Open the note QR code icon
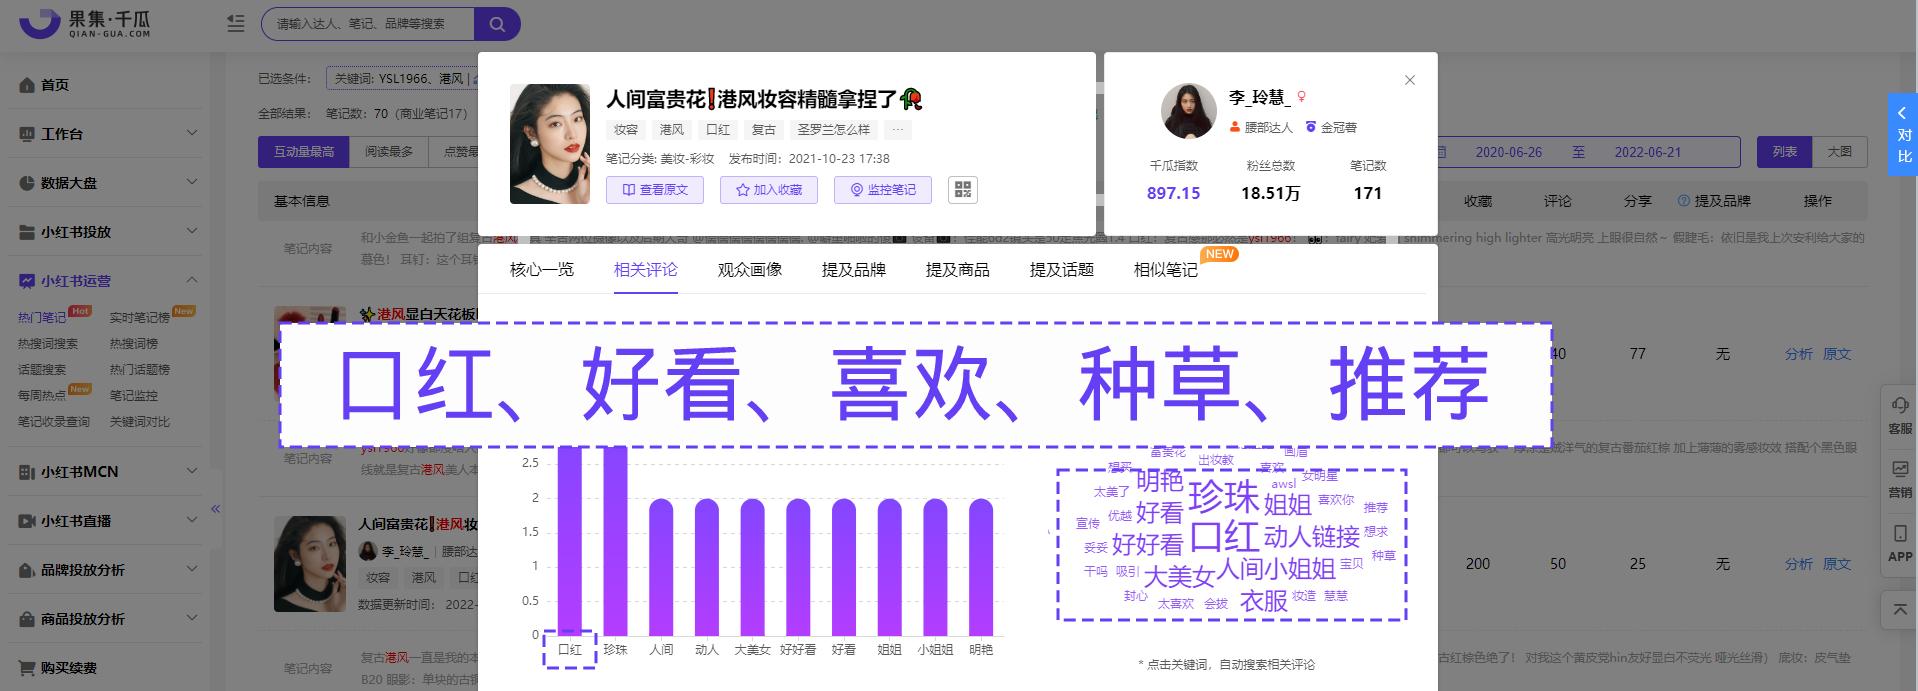 point(962,190)
